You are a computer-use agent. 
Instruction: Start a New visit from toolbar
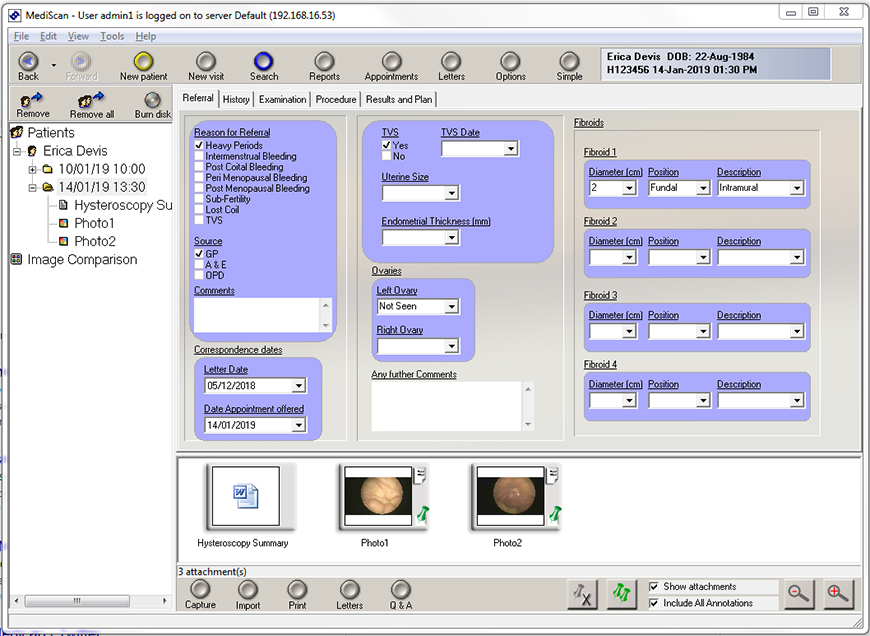pyautogui.click(x=206, y=61)
